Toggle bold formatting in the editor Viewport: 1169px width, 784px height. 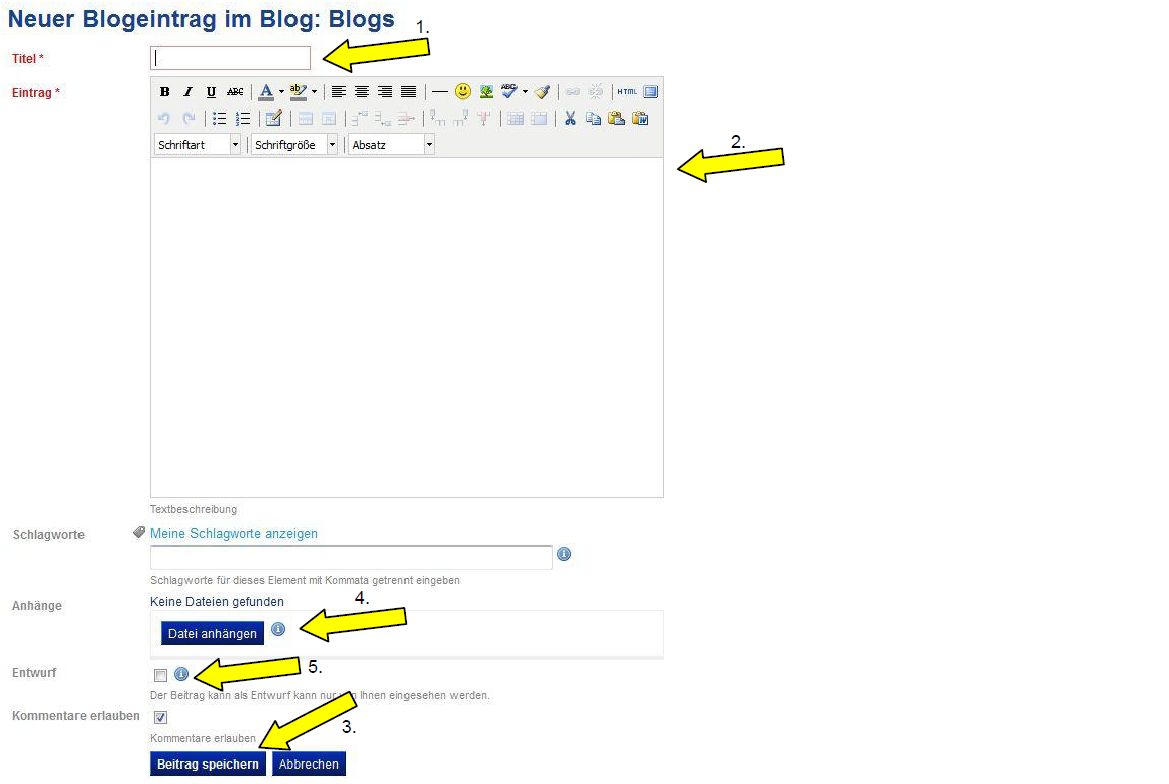(165, 92)
